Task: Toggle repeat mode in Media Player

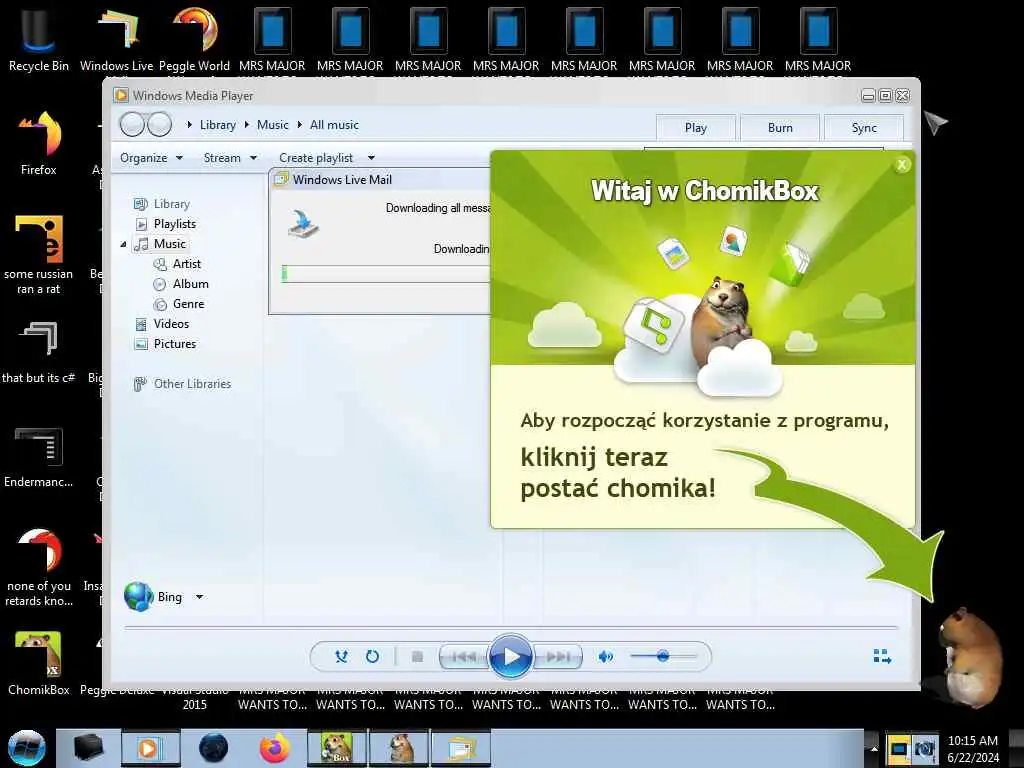Action: pos(372,656)
